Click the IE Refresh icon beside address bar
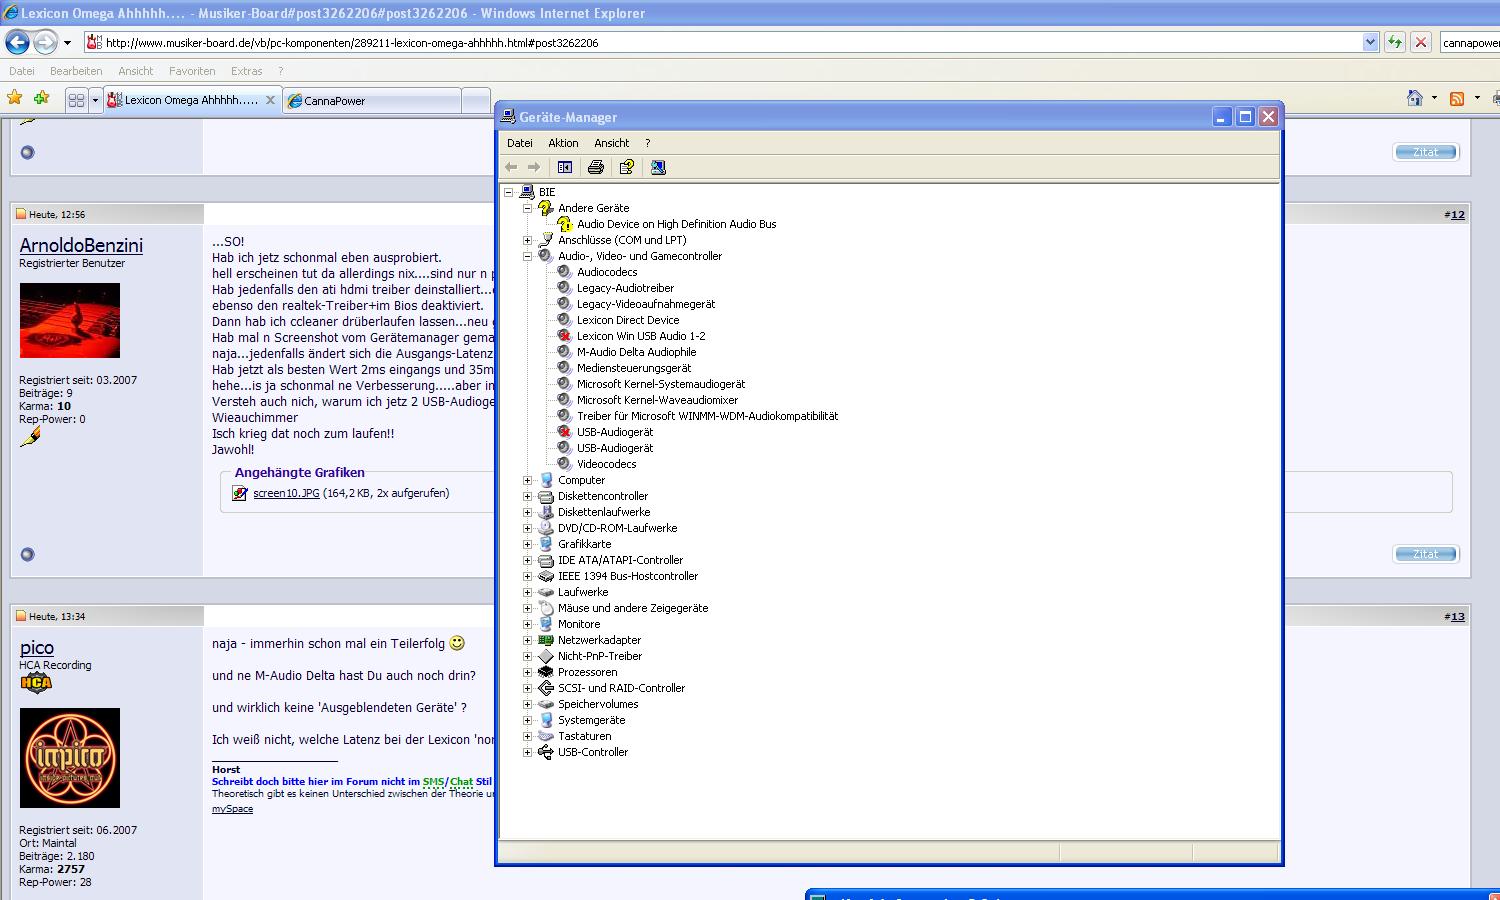 click(x=1394, y=42)
